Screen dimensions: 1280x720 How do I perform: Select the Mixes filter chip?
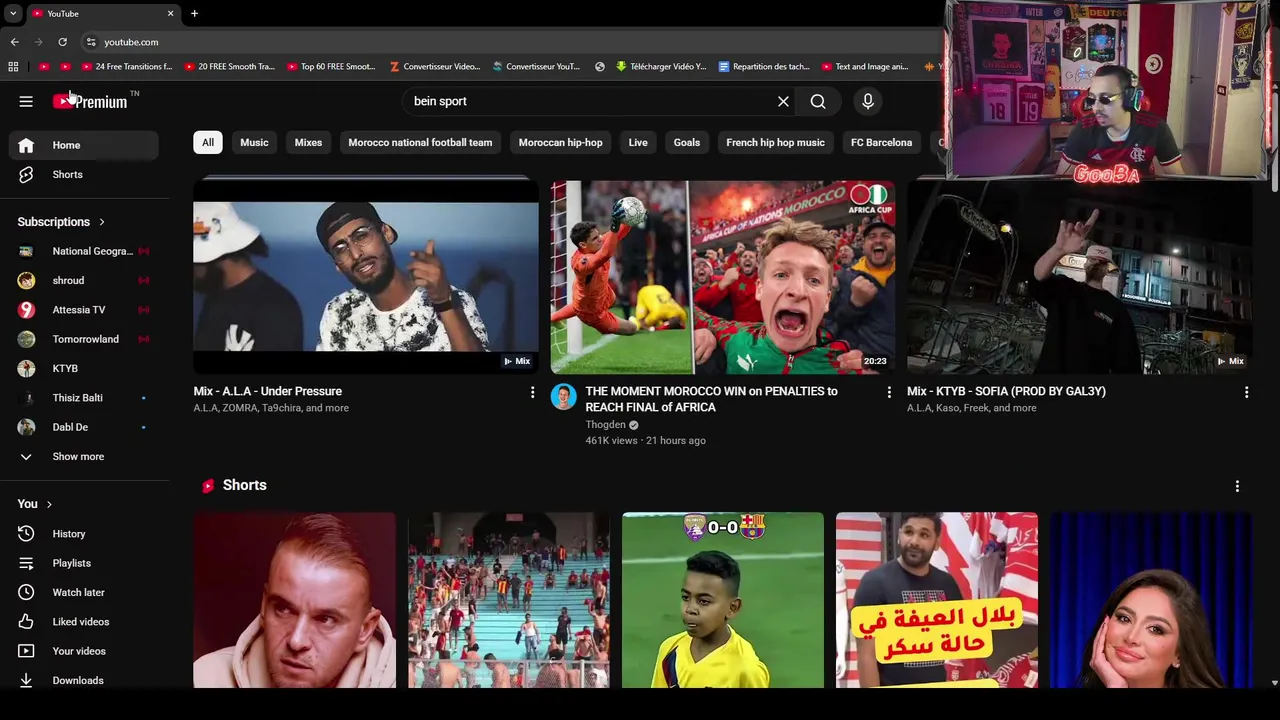tap(308, 142)
